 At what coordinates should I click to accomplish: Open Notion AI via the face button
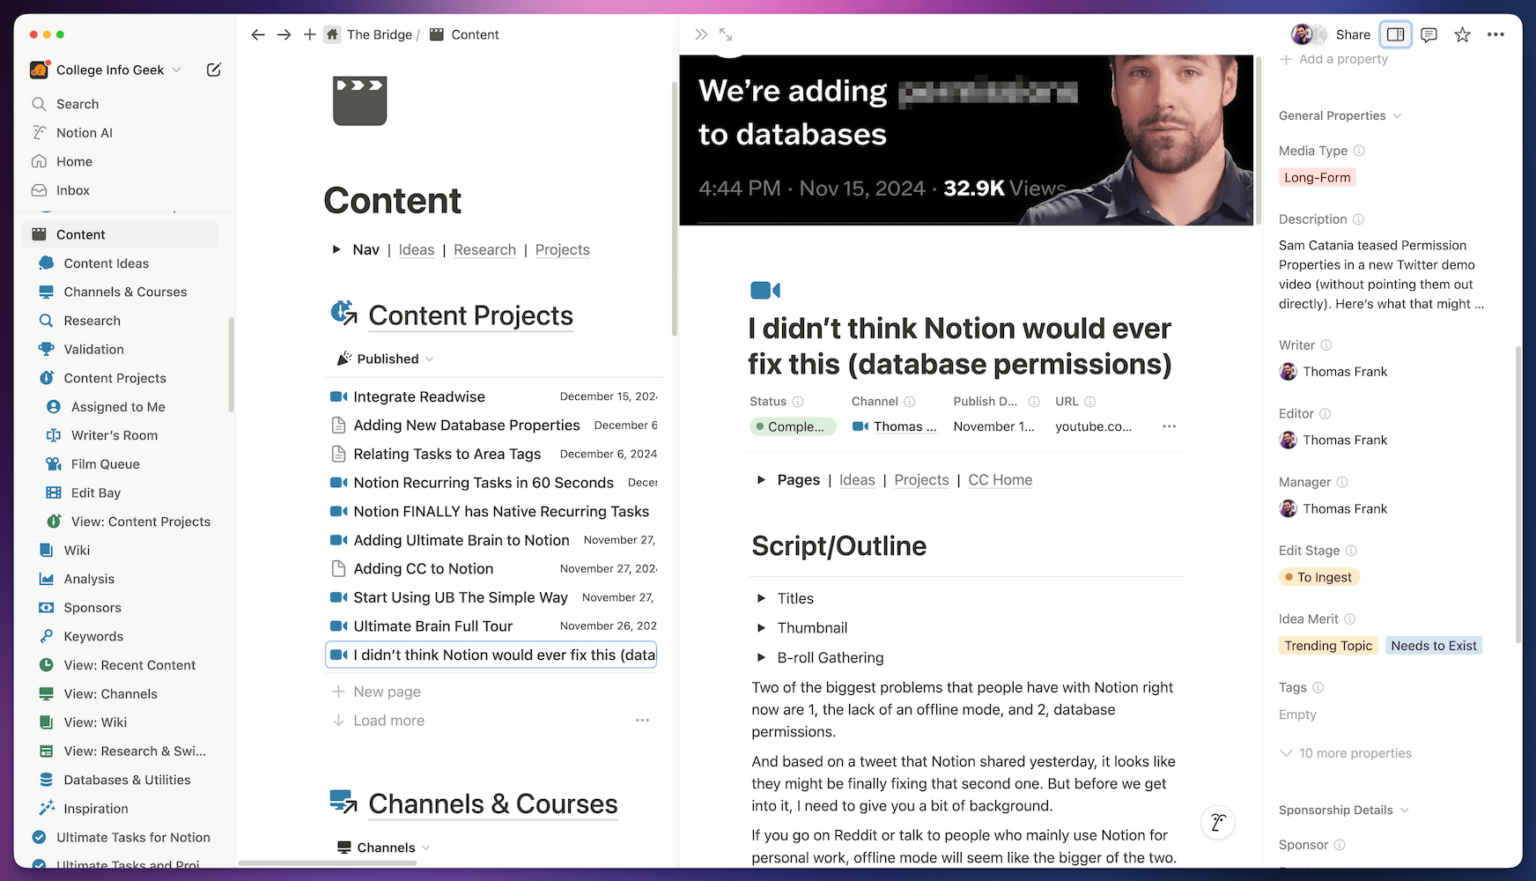[x=1218, y=822]
